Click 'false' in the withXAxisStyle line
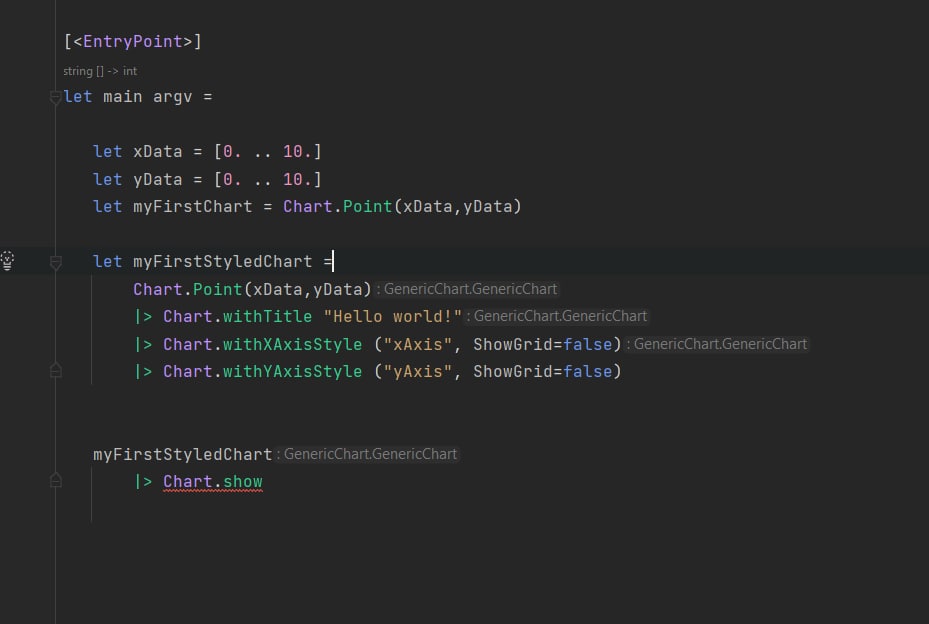 click(x=587, y=344)
